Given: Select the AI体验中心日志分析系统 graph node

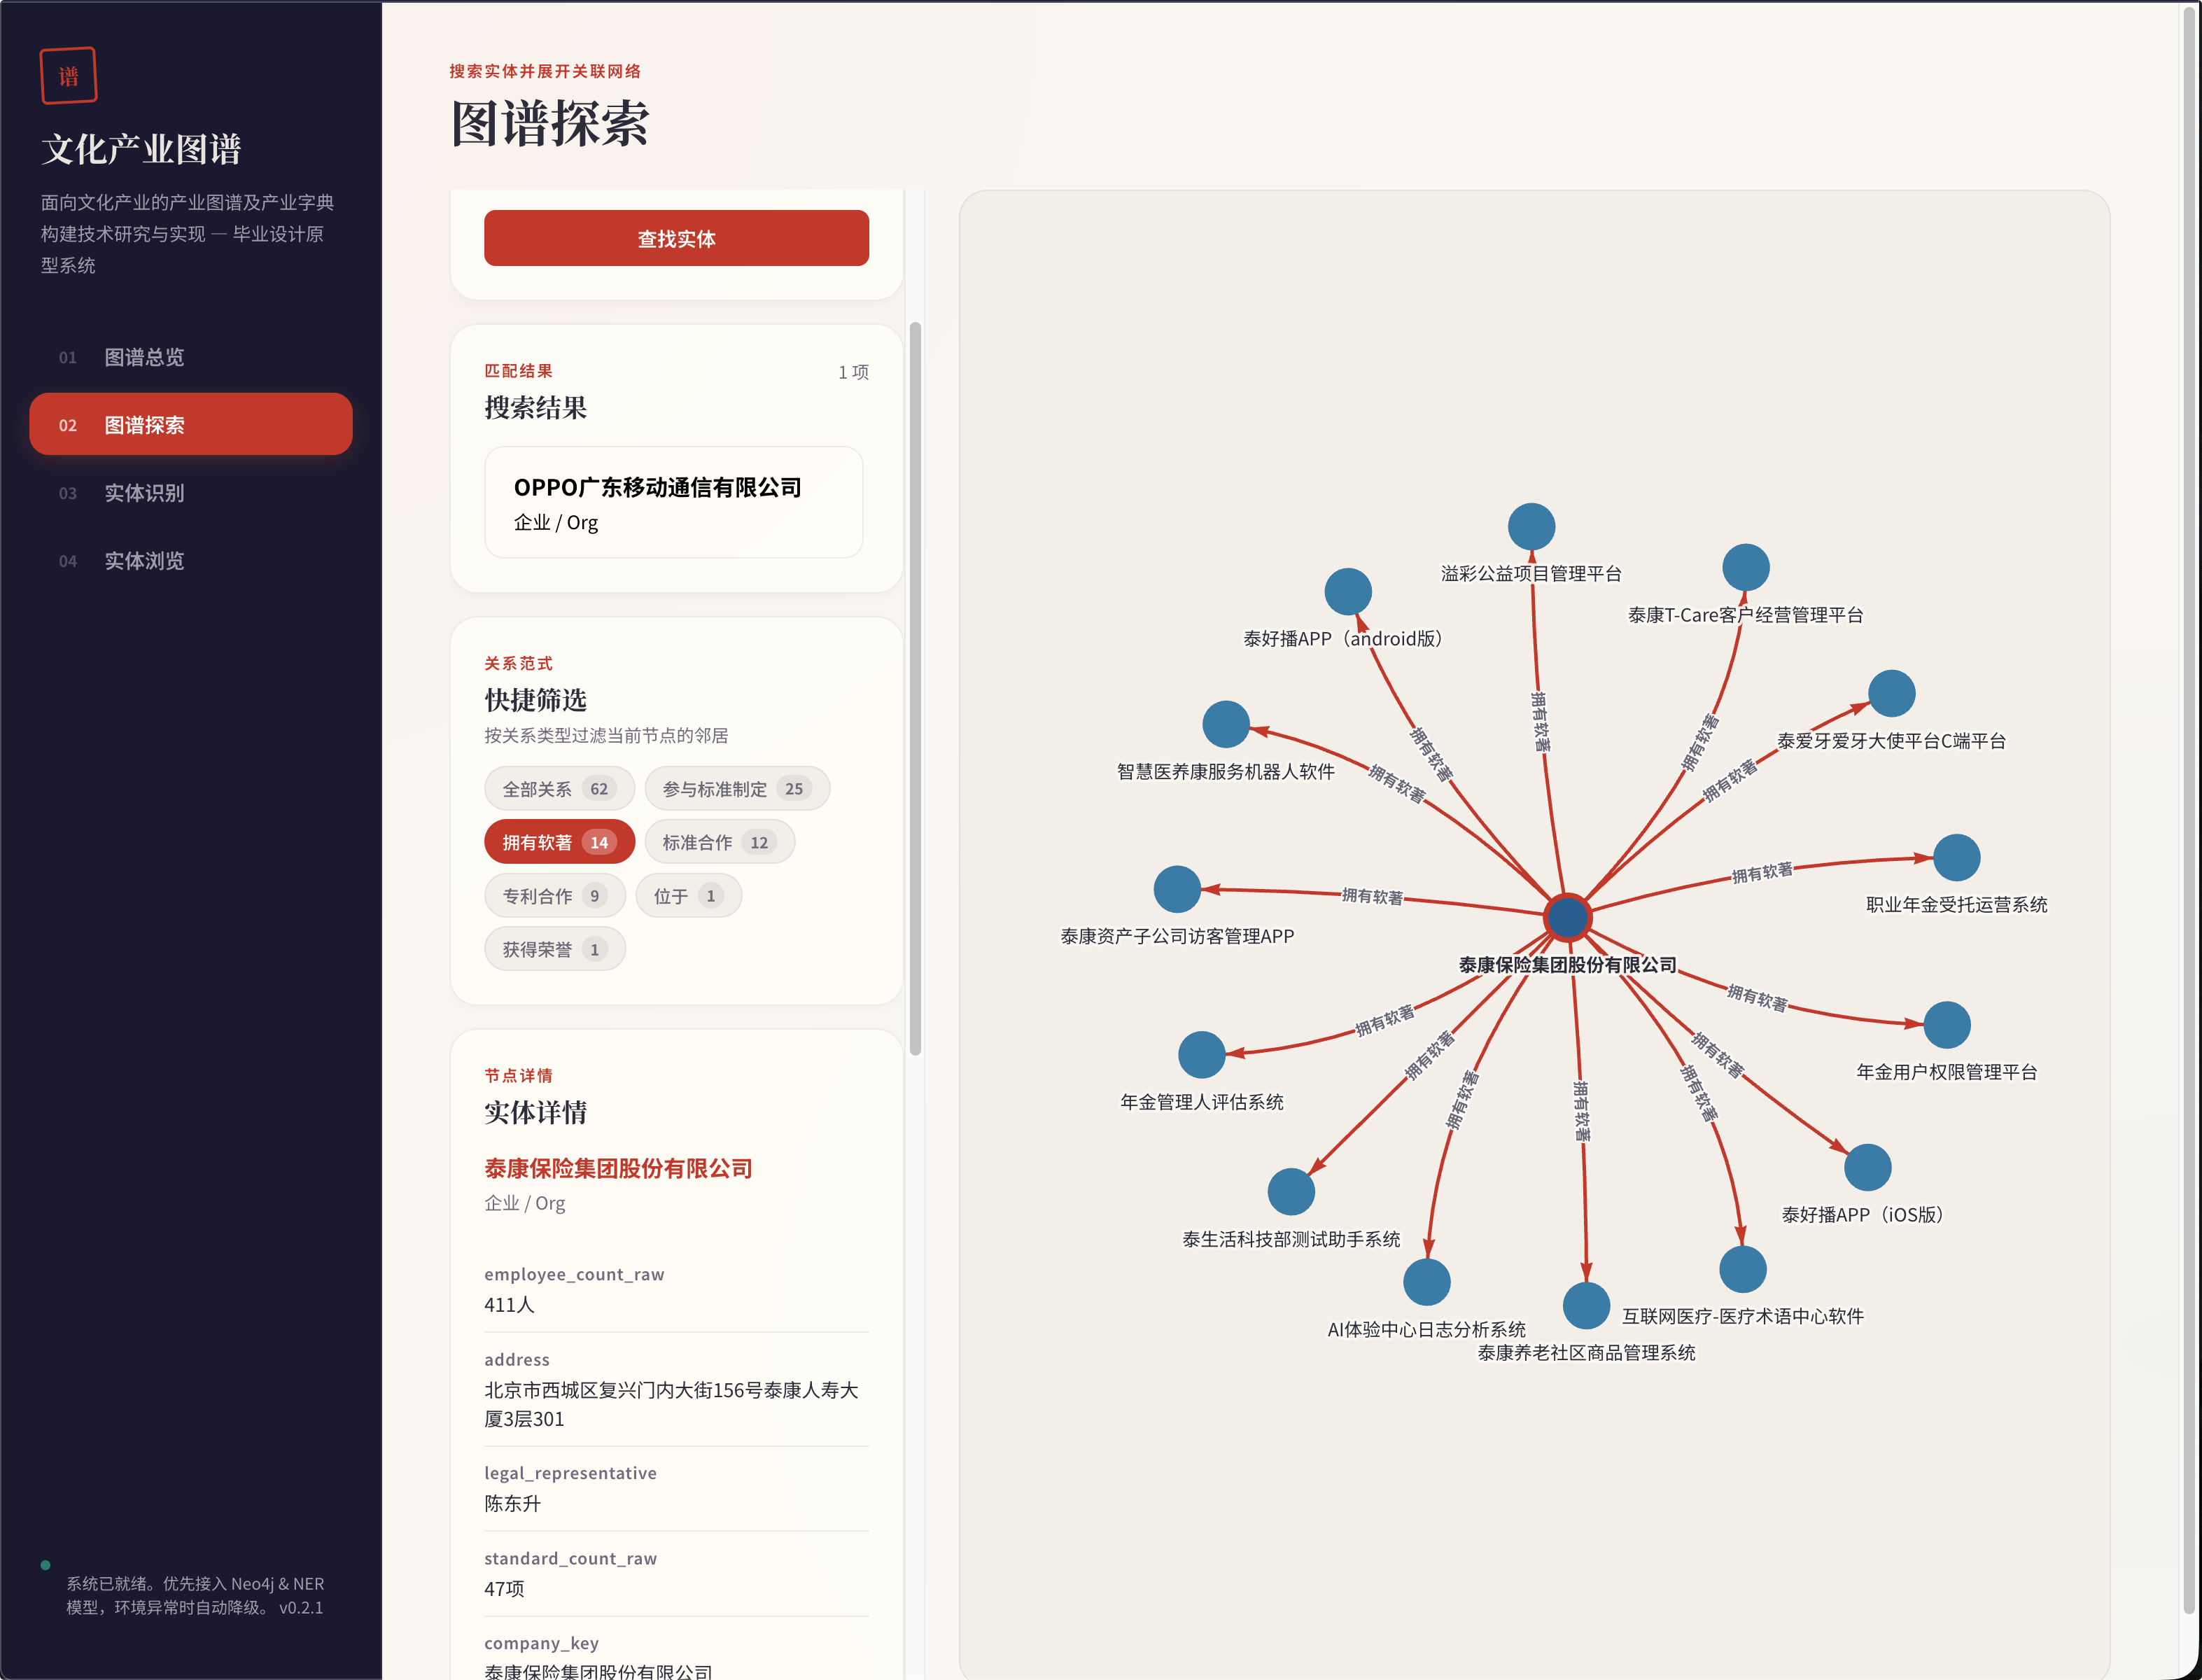Looking at the screenshot, I should 1426,1282.
